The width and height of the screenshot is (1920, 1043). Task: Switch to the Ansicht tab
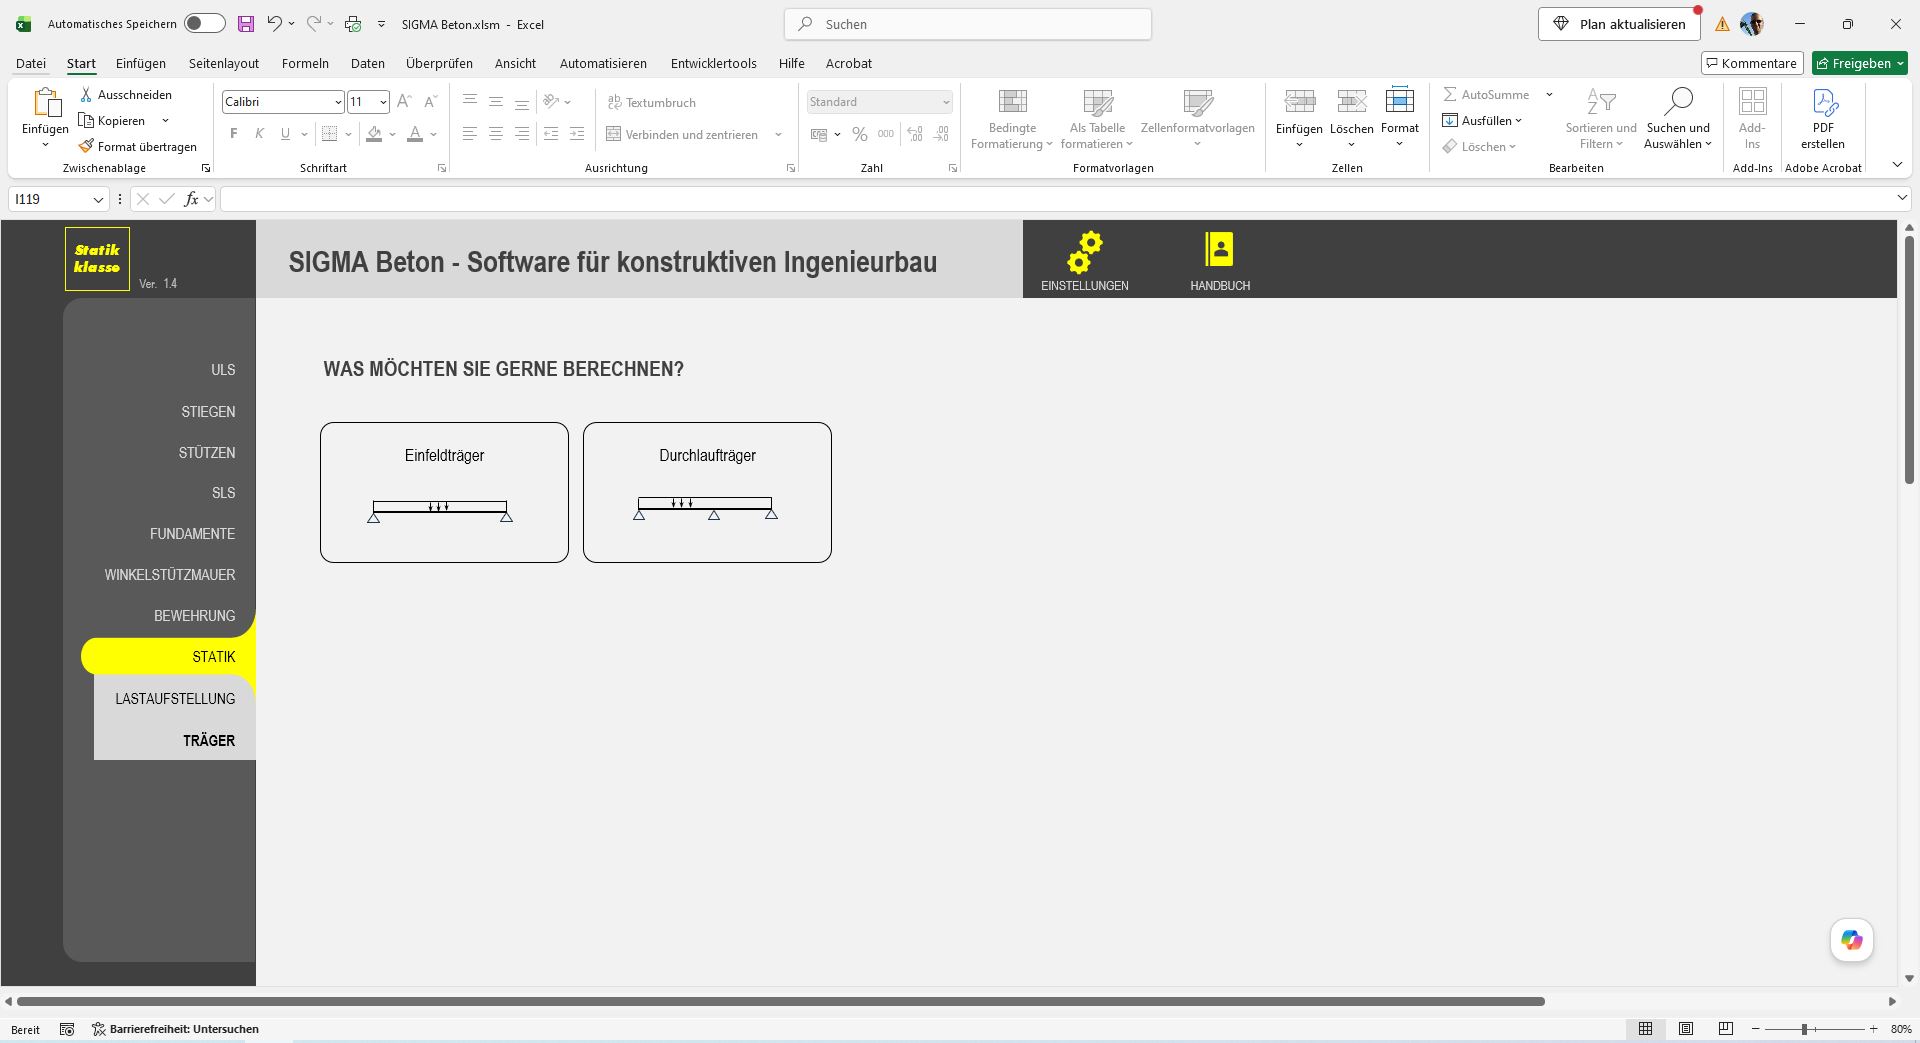[515, 63]
